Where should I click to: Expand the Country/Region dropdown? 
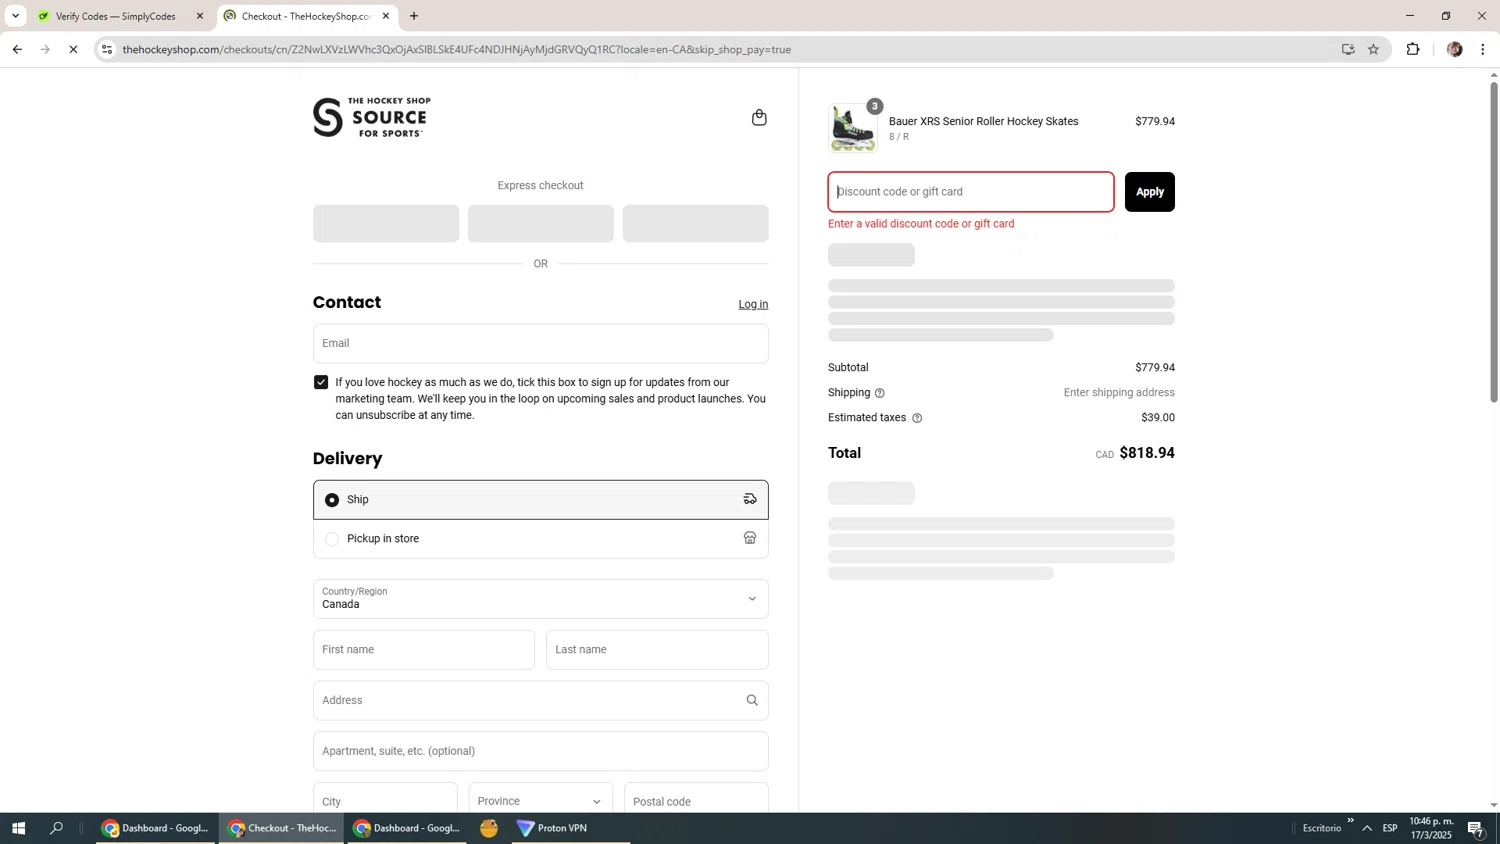tap(540, 598)
